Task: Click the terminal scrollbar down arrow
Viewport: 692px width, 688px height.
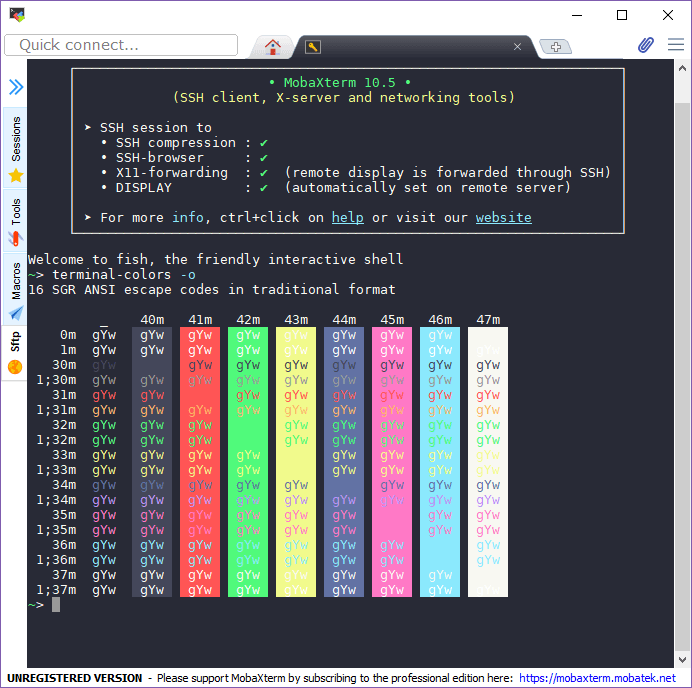Action: (x=682, y=660)
